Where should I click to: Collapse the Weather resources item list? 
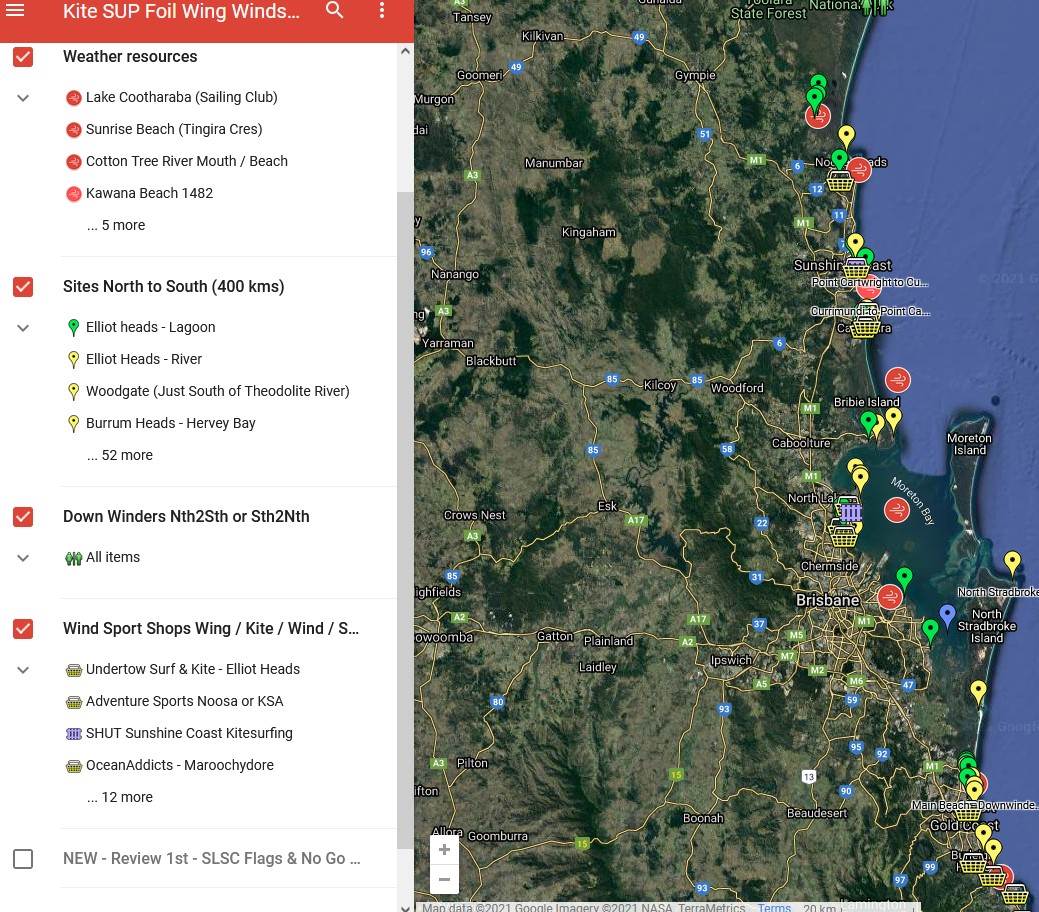tap(23, 98)
